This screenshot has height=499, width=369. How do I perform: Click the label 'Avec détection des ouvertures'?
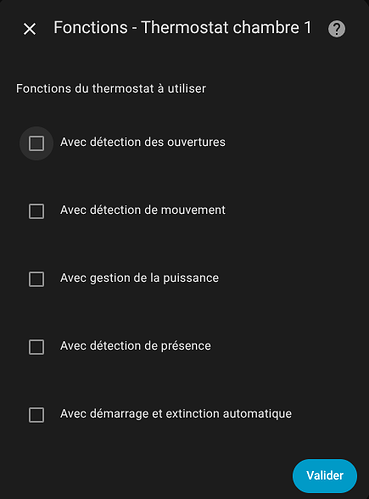[143, 142]
